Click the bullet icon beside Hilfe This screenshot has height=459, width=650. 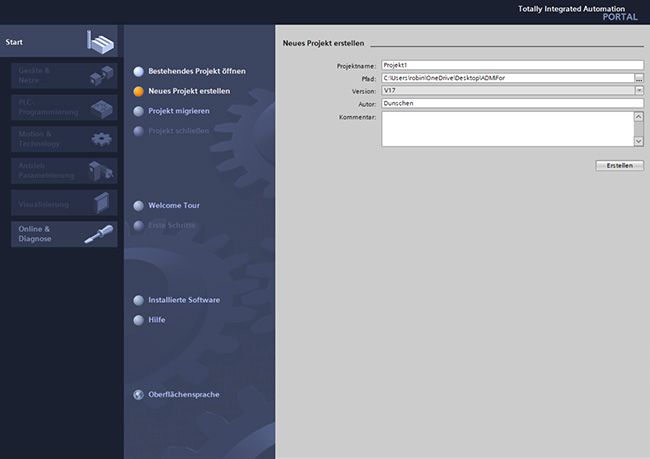tap(139, 320)
